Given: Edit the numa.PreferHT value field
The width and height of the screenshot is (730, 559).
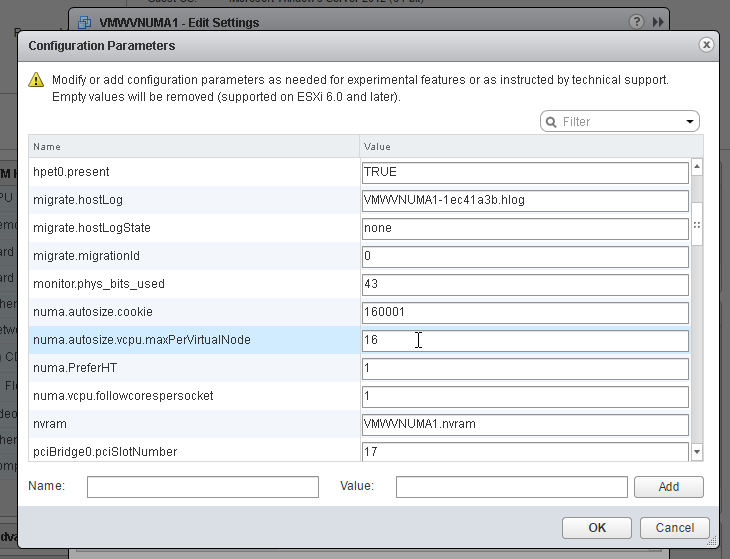Looking at the screenshot, I should pyautogui.click(x=525, y=369).
